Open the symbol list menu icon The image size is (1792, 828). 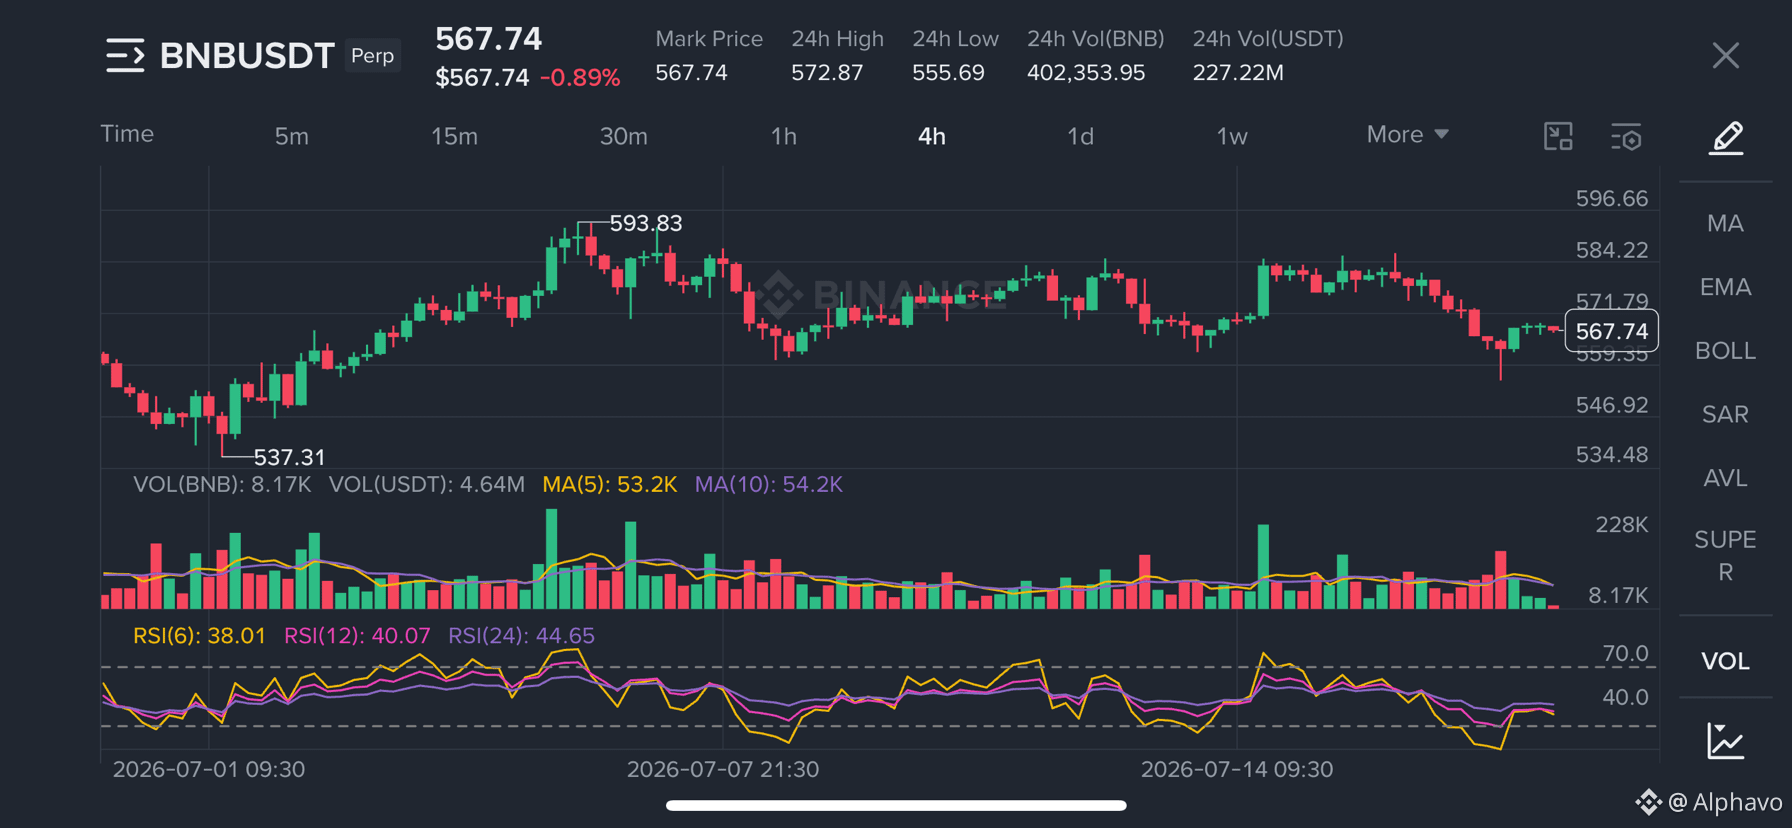click(x=125, y=56)
